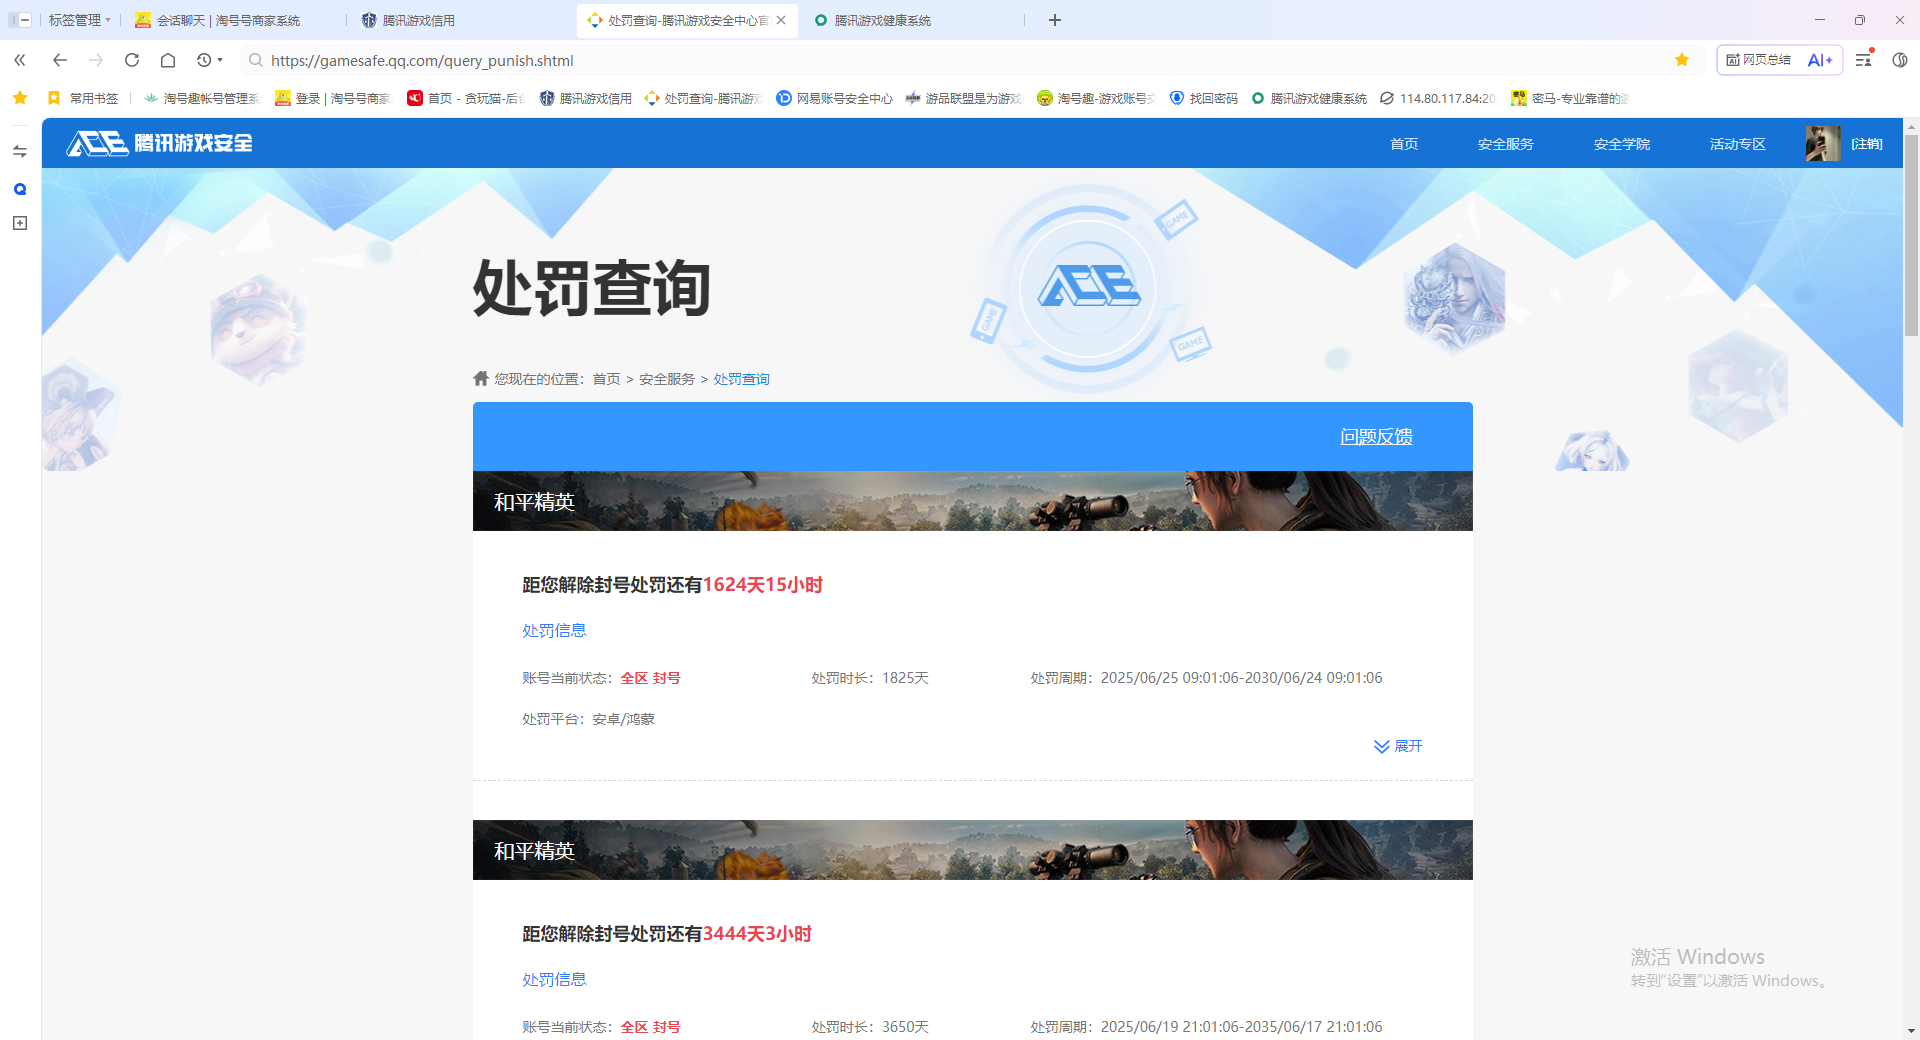Open new tab with plus icon
Viewport: 1920px width, 1040px height.
tap(1055, 20)
